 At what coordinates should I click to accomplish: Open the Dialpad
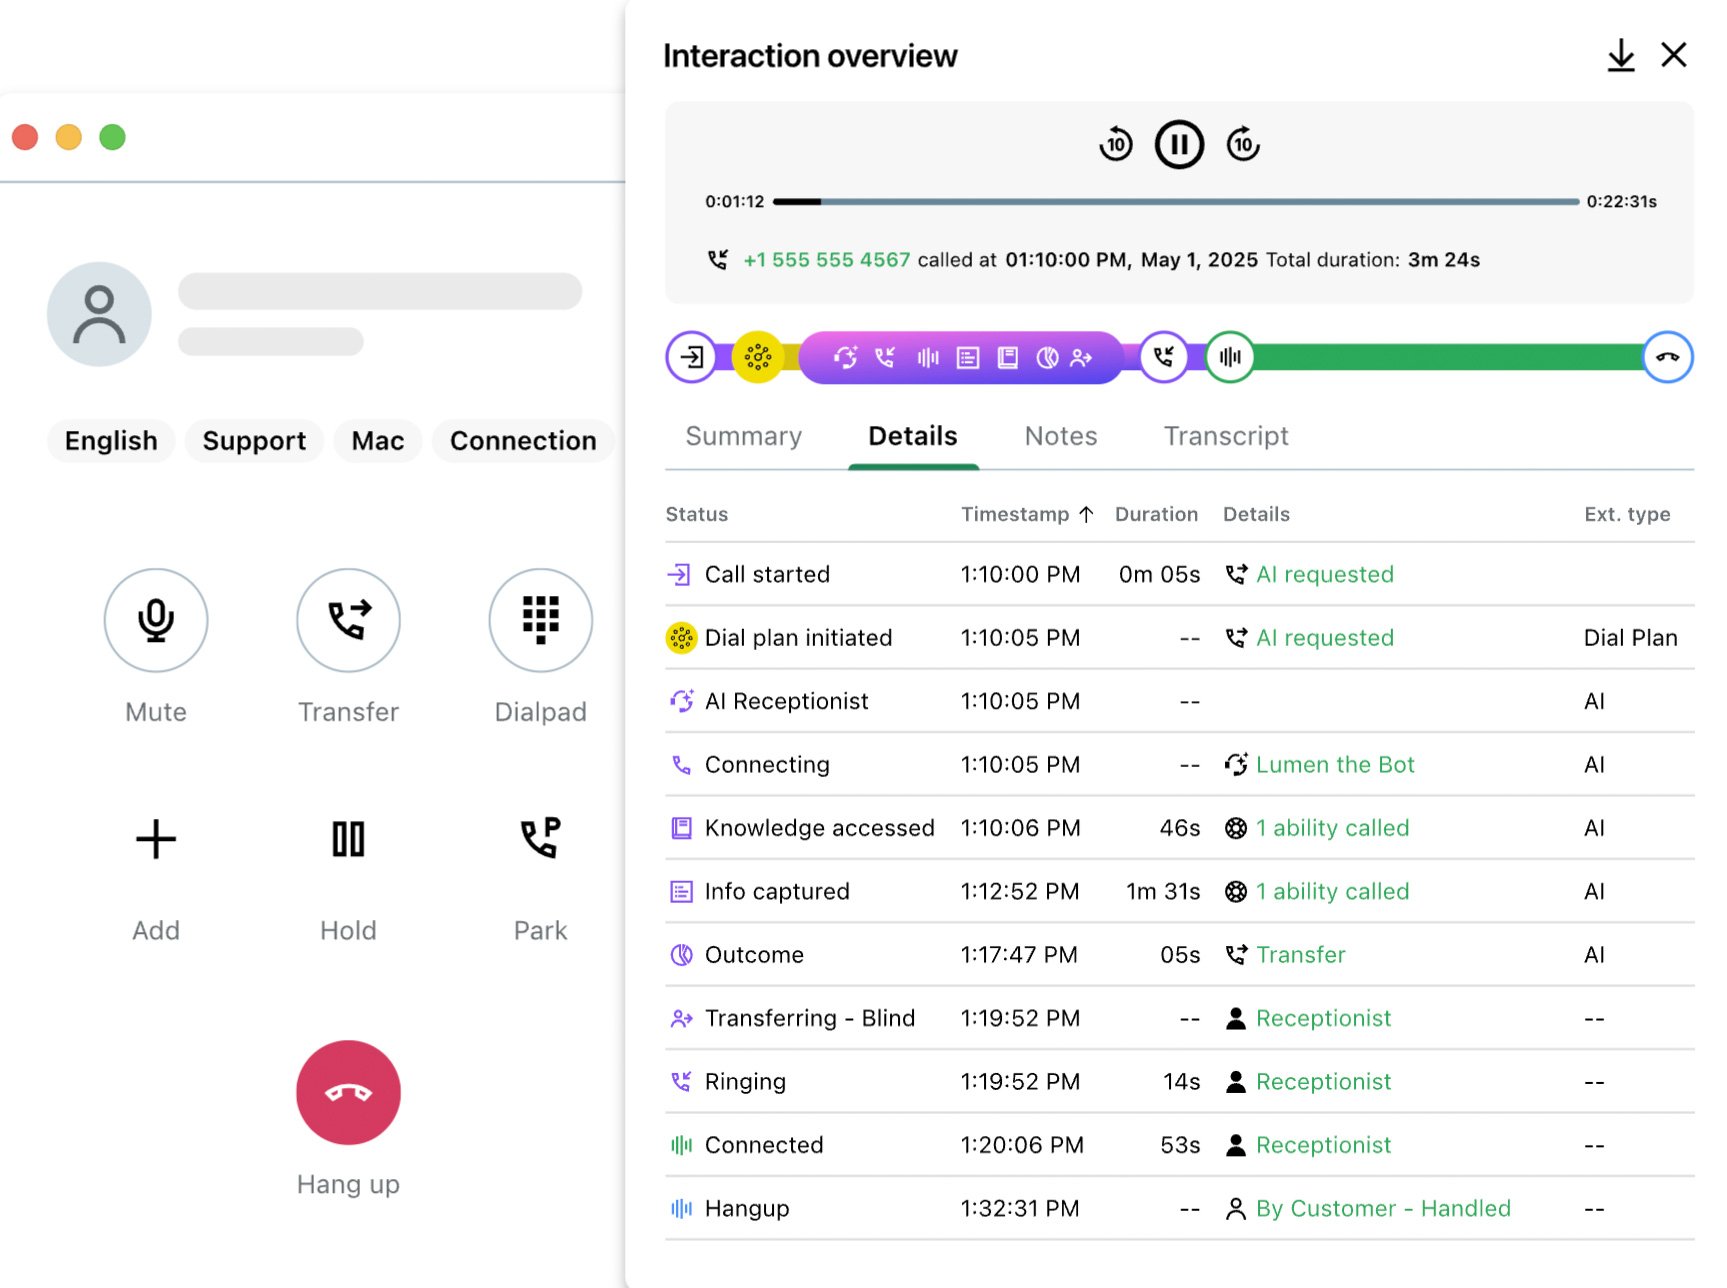click(539, 620)
